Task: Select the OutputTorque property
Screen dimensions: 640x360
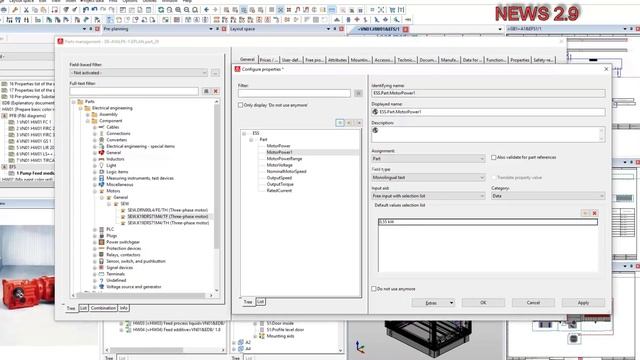Action: click(x=280, y=184)
